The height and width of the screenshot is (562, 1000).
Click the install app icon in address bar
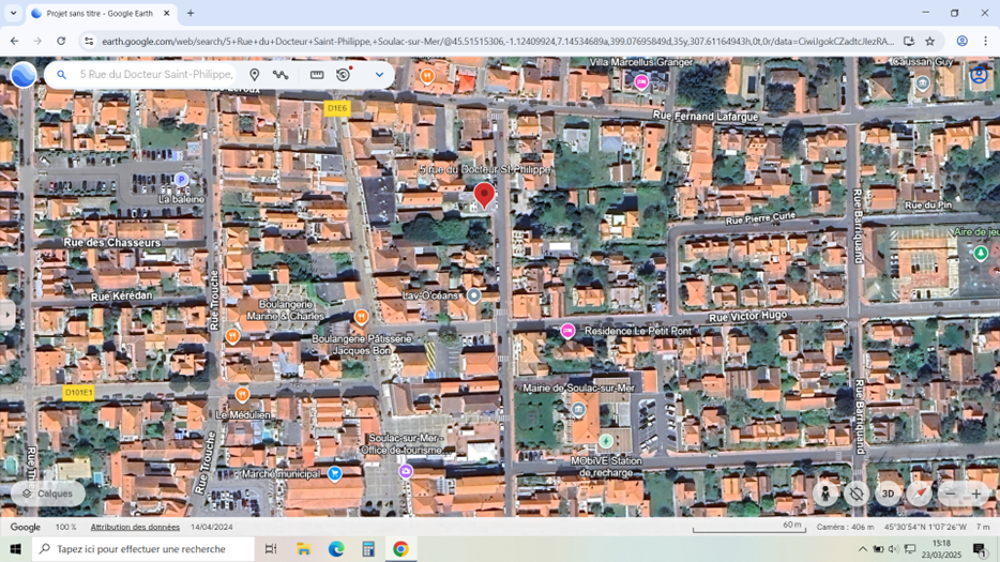tap(909, 41)
